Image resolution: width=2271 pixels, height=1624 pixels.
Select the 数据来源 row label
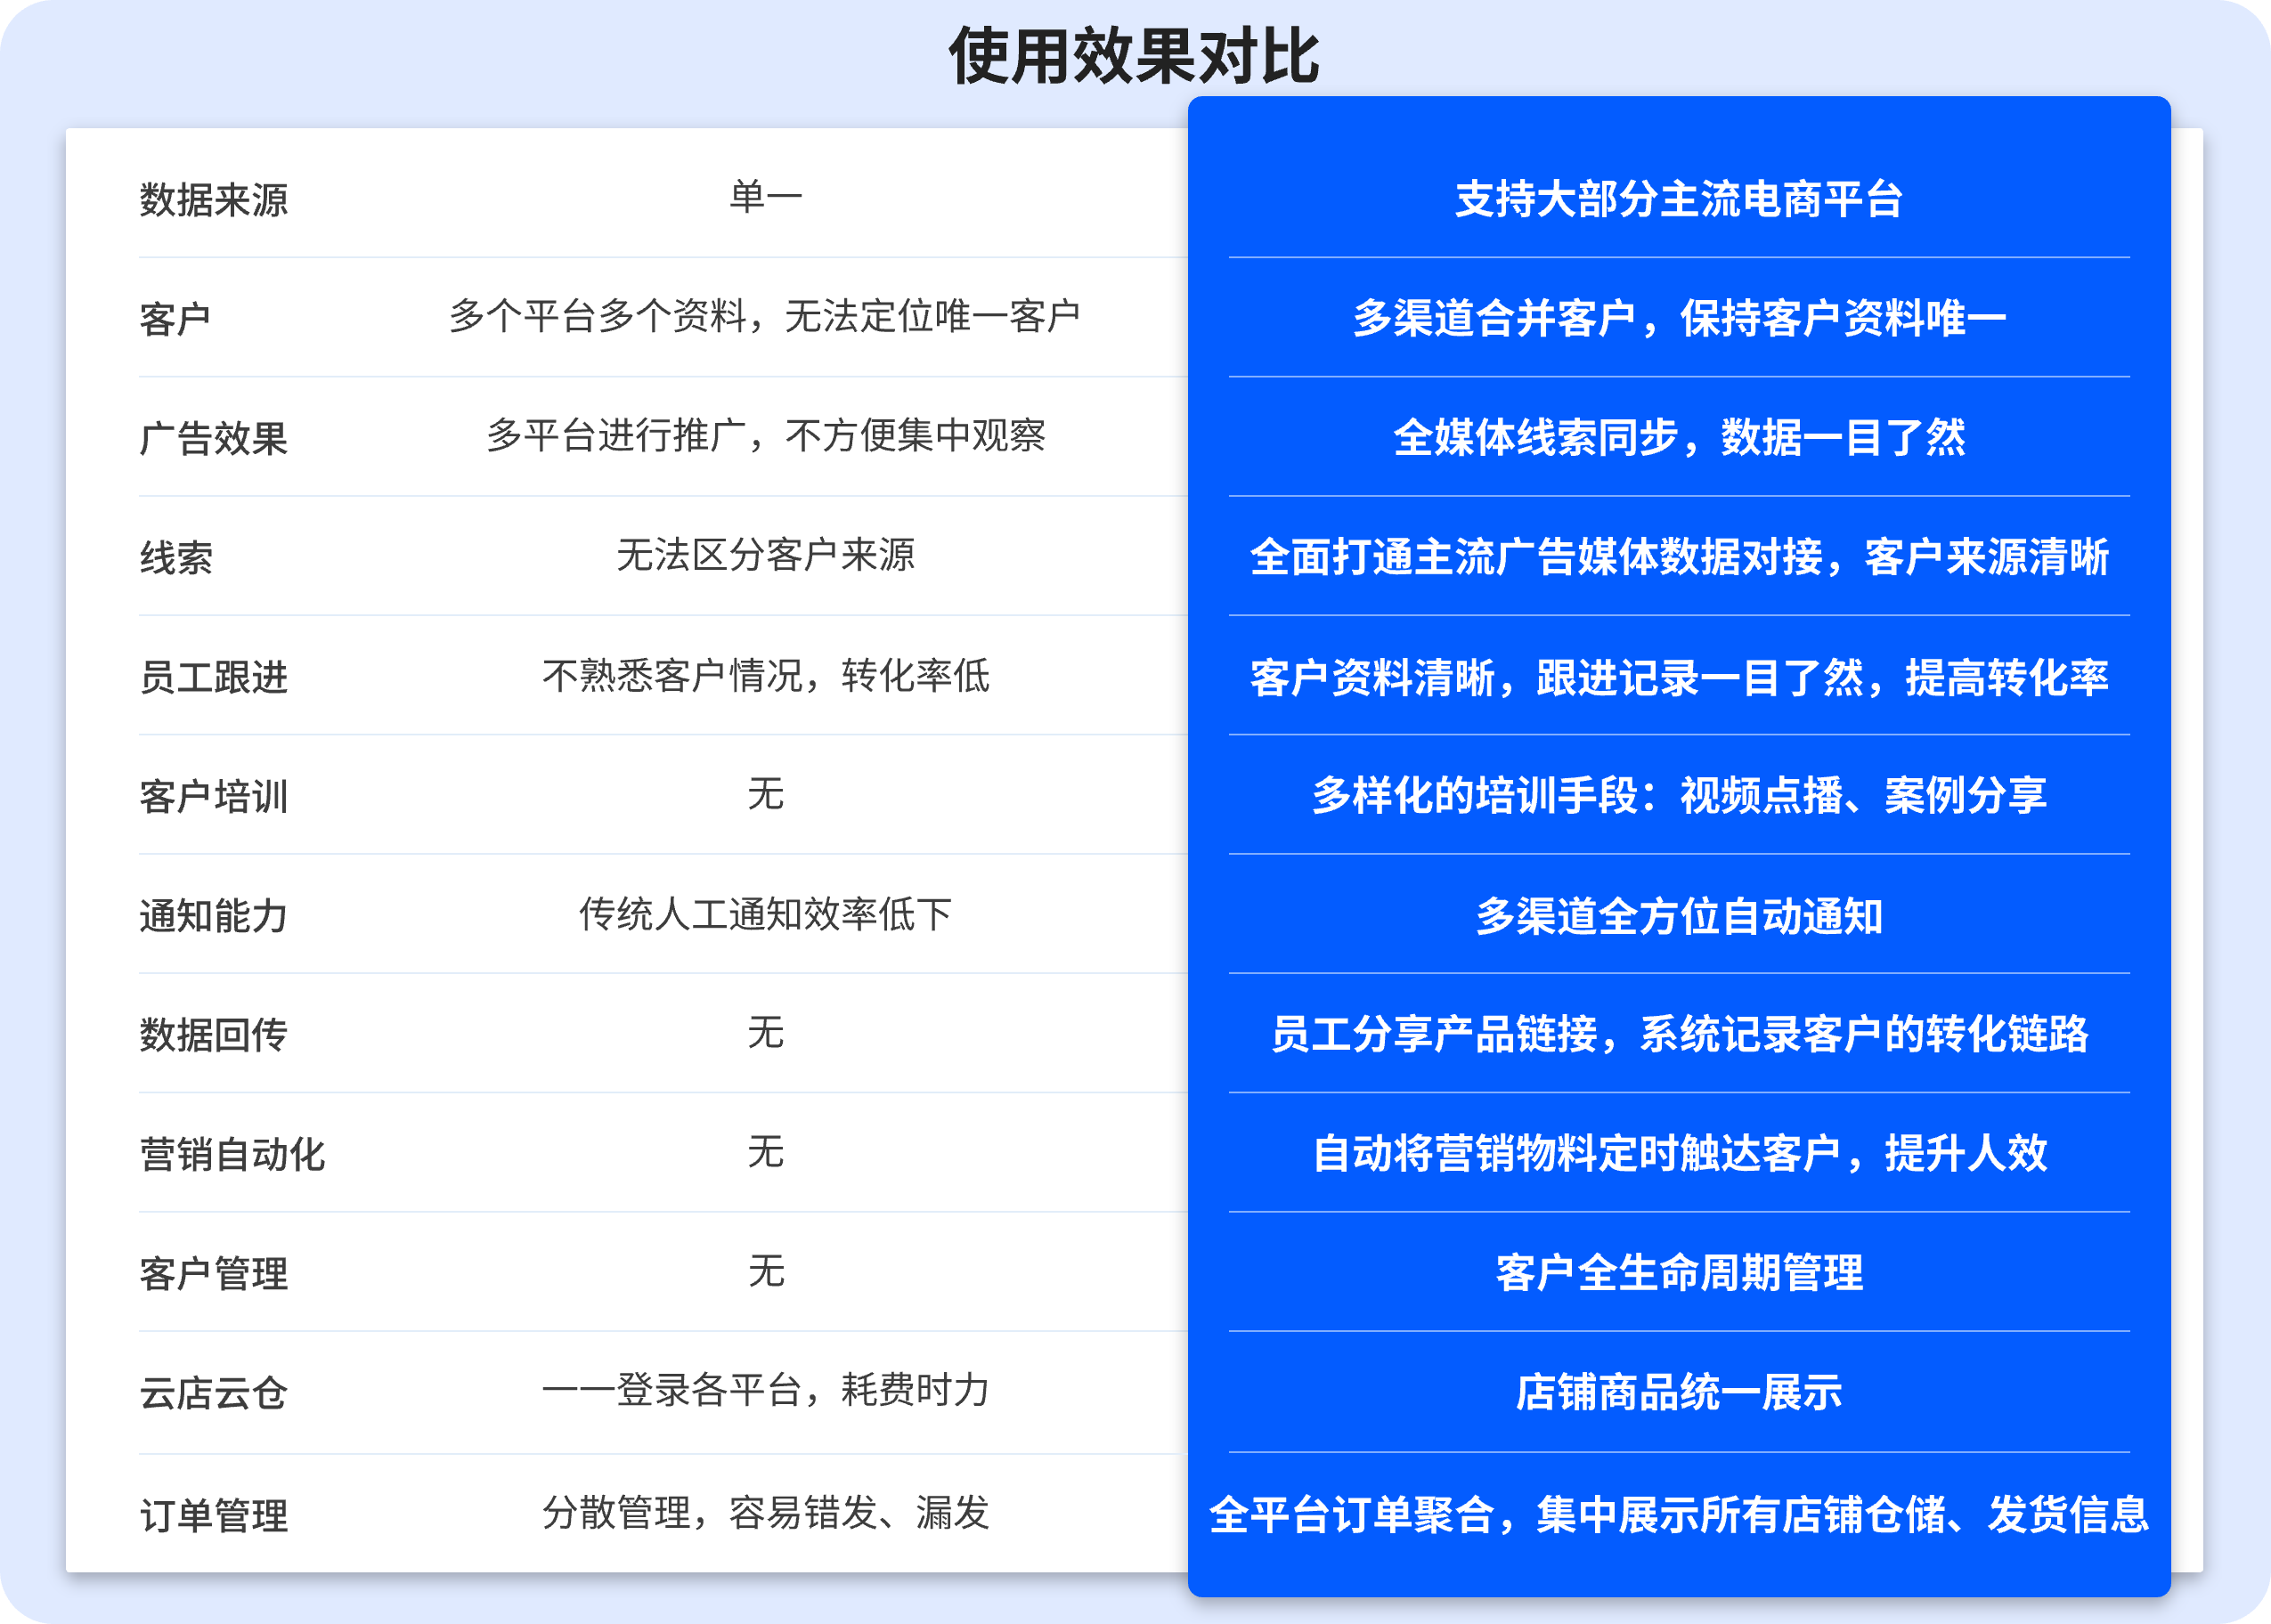(x=213, y=199)
